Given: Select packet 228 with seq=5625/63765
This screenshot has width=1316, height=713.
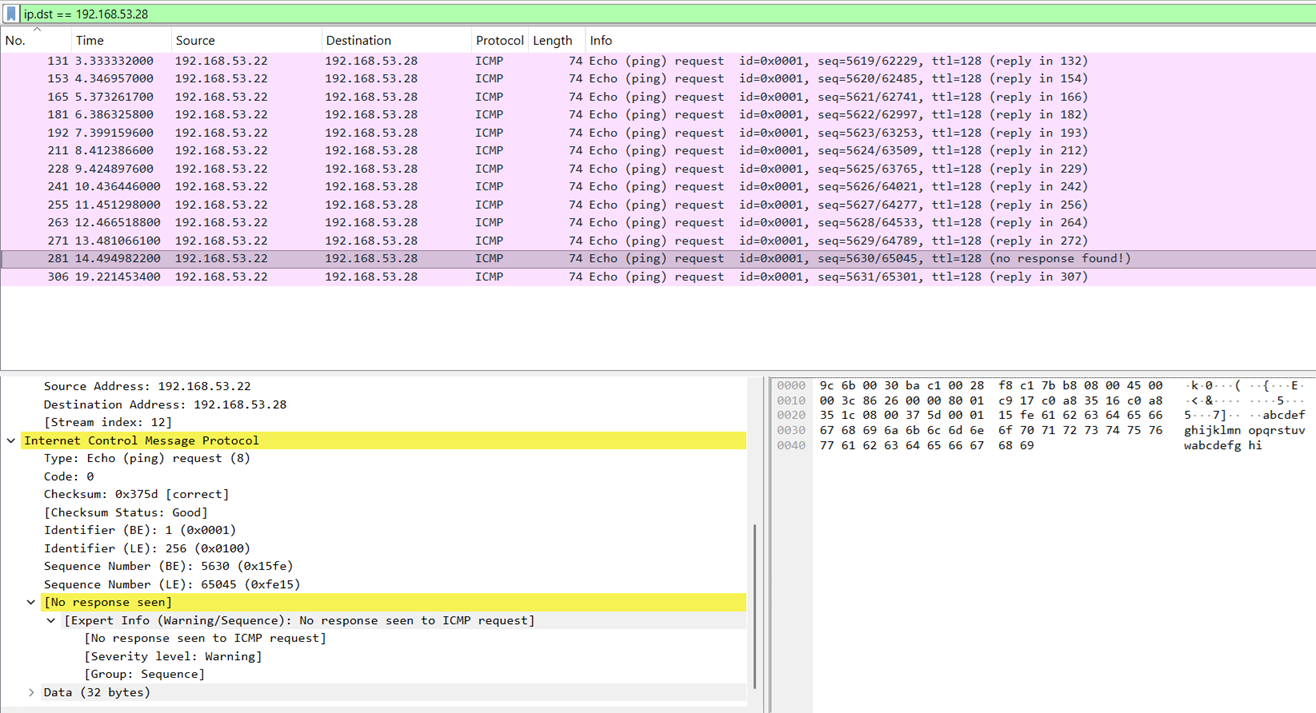Looking at the screenshot, I should pos(658,169).
